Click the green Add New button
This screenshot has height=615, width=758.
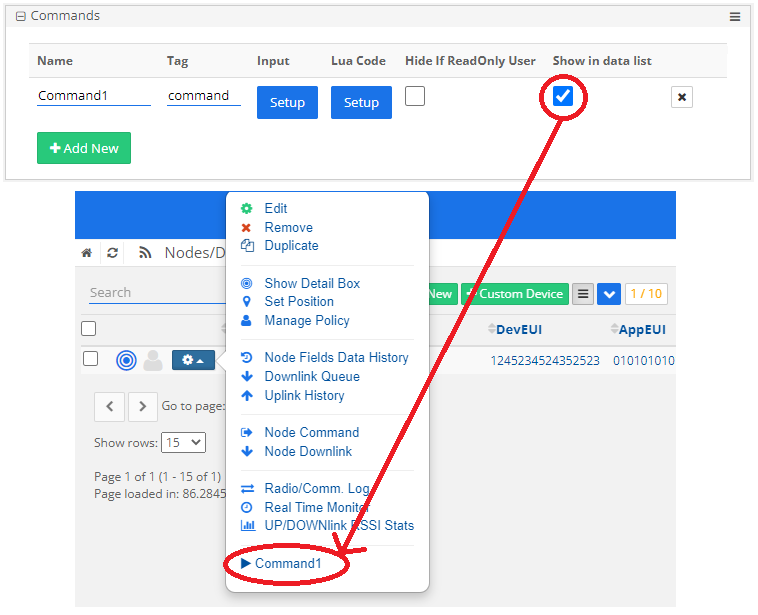[84, 148]
